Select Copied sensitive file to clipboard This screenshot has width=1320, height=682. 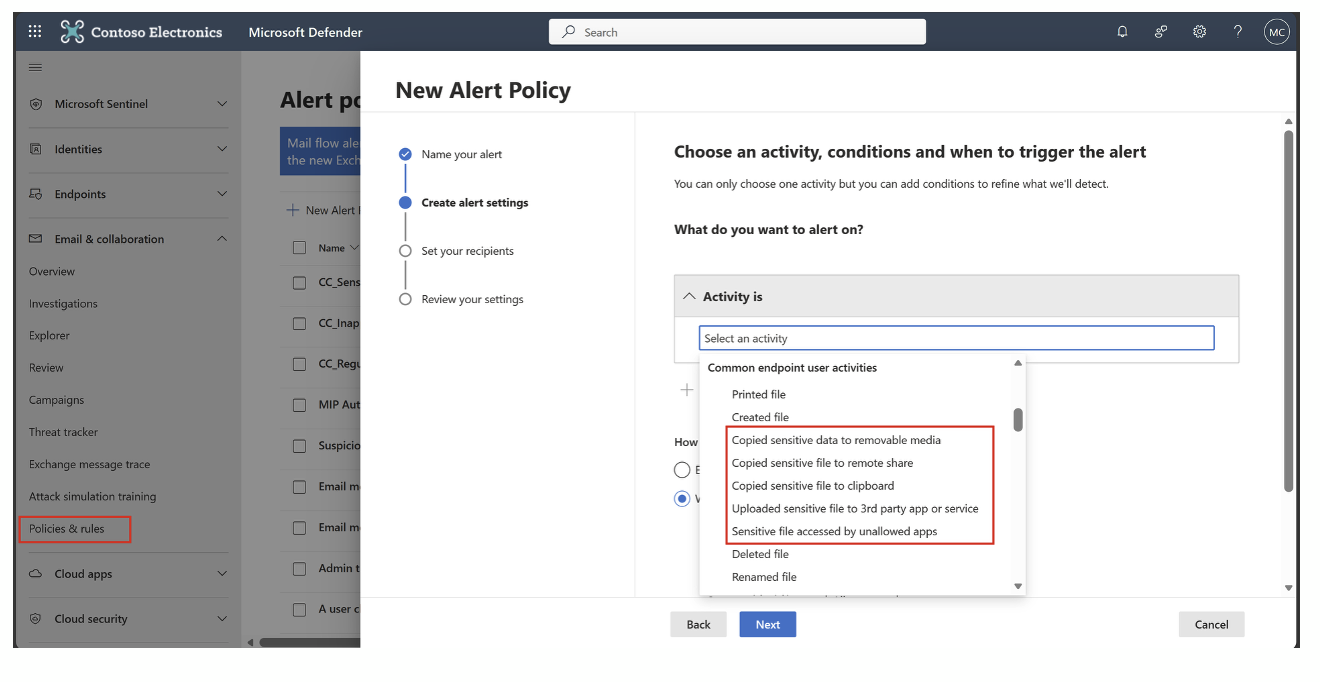point(812,486)
